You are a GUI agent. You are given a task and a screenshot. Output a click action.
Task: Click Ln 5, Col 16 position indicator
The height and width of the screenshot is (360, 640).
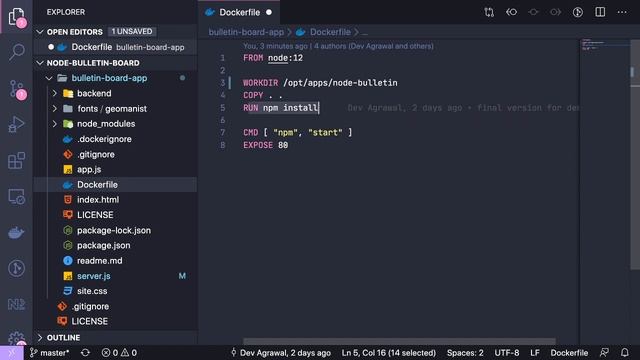(389, 353)
